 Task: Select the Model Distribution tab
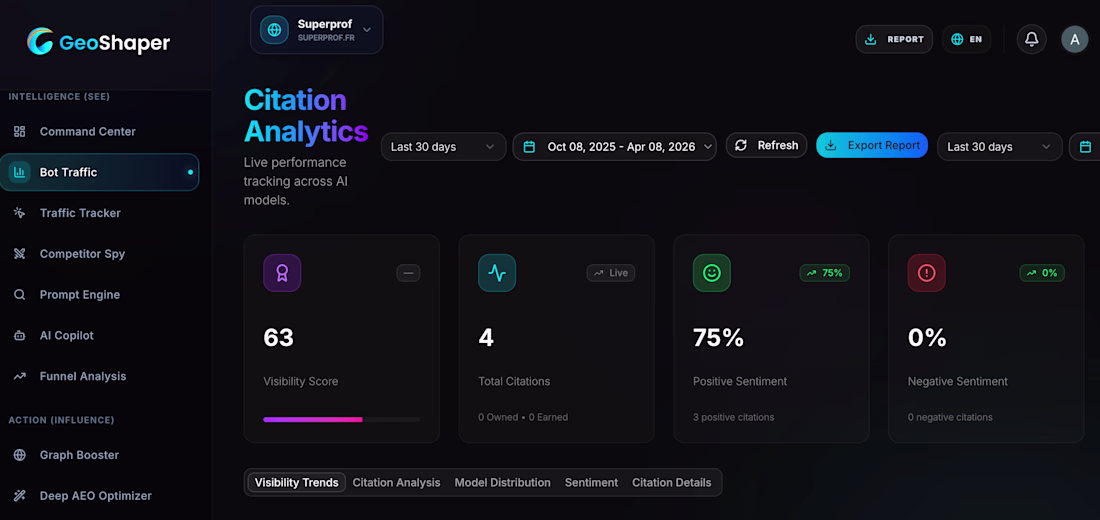coord(502,482)
